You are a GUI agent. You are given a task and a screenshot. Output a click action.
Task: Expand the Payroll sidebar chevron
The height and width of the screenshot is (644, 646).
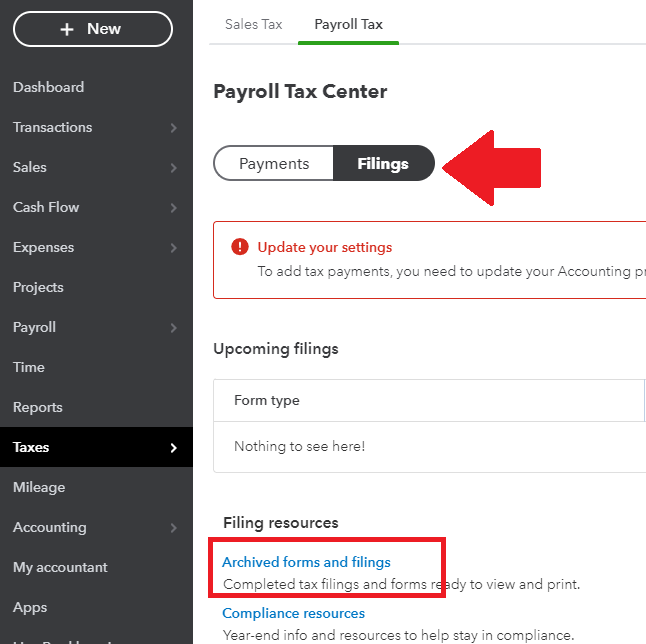[x=174, y=328]
